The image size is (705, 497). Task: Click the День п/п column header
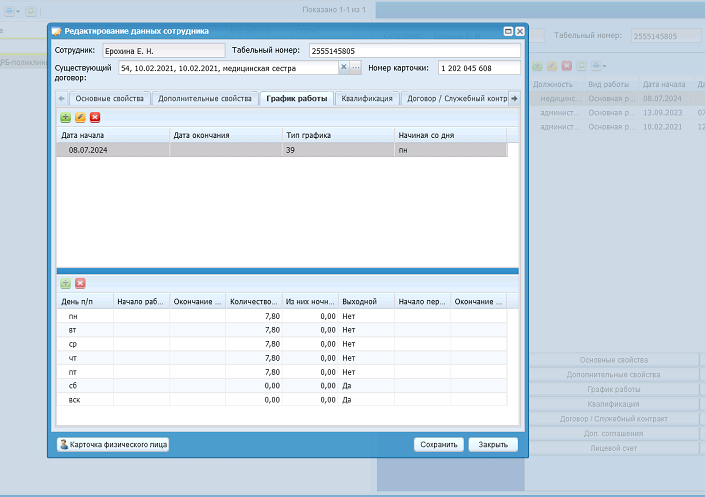[85, 301]
